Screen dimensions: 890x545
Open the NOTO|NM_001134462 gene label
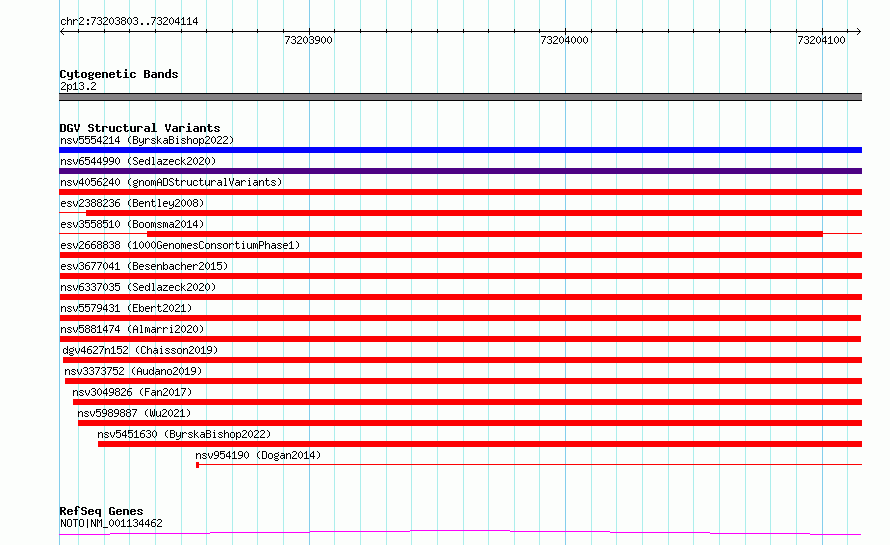coord(111,523)
